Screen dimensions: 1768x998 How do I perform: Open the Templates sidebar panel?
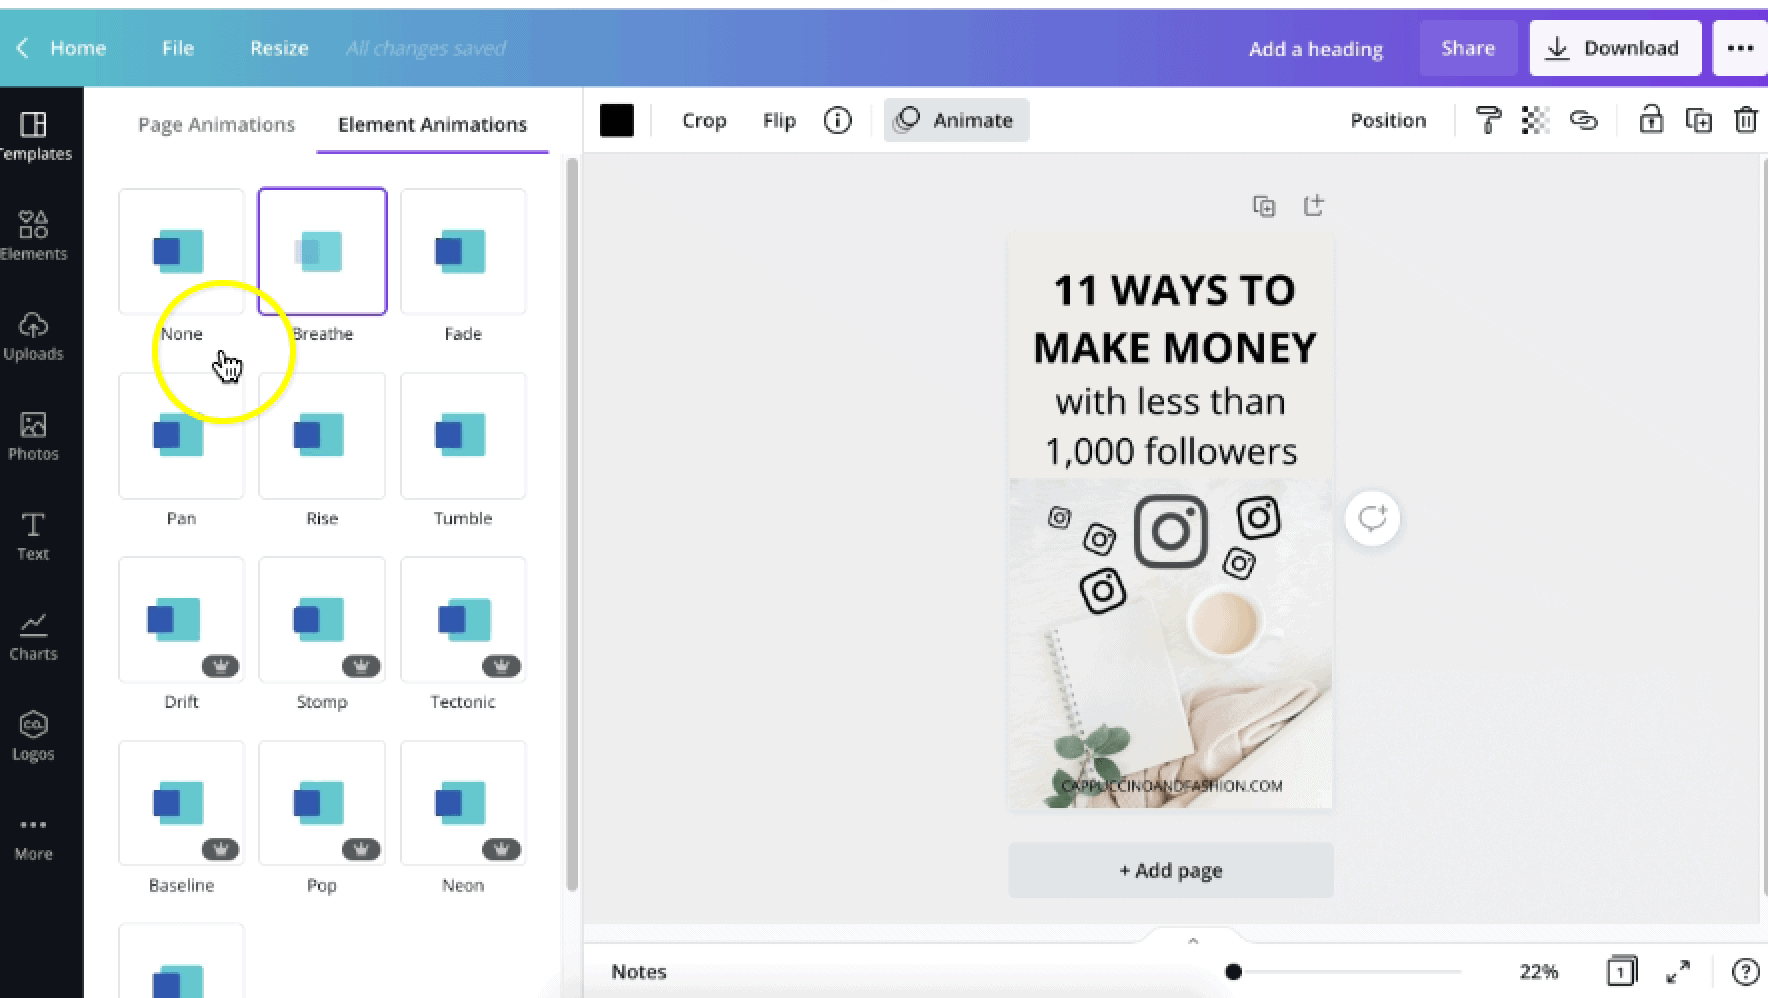(x=34, y=136)
